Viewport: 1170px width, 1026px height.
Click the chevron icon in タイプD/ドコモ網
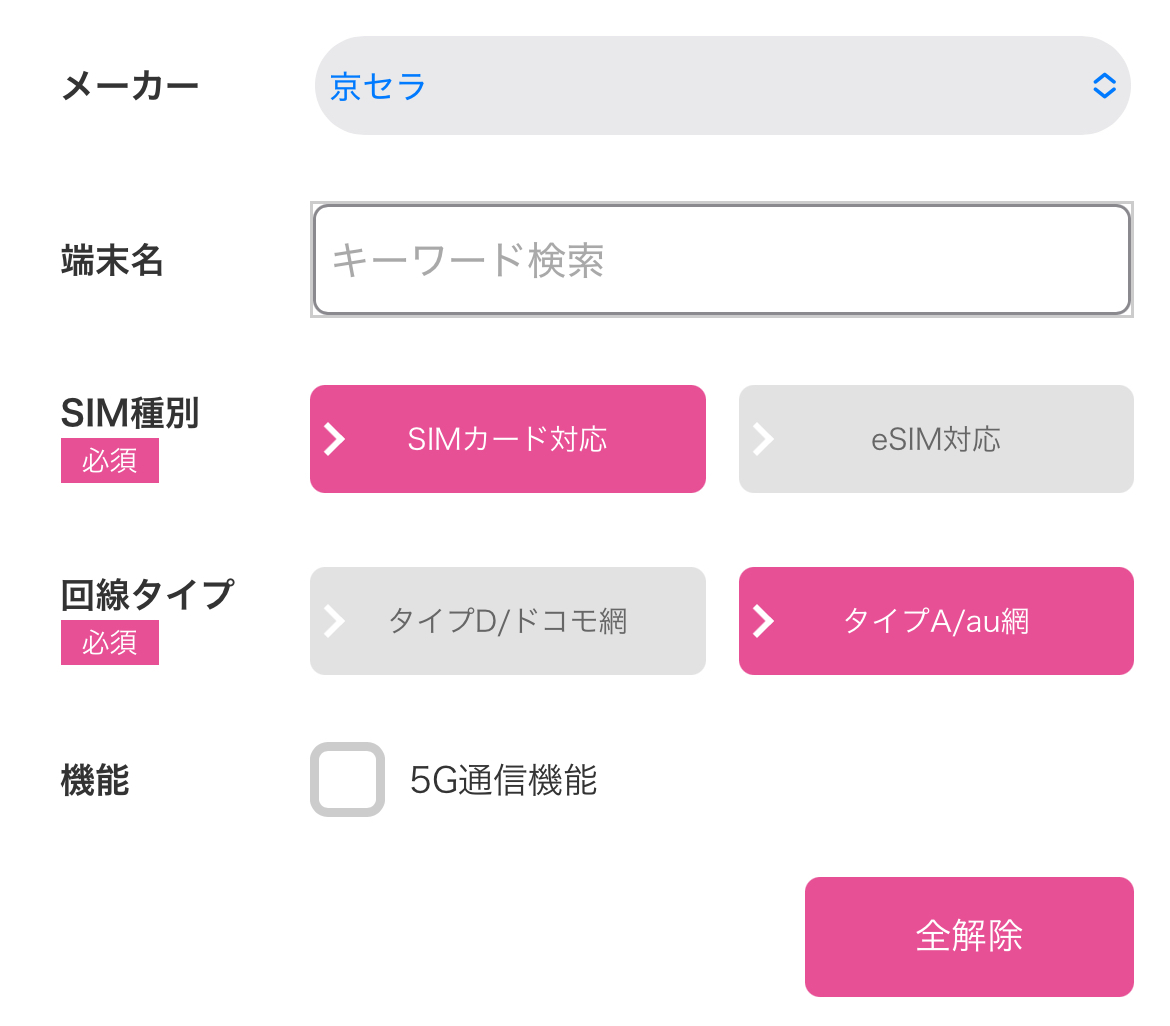click(x=335, y=621)
